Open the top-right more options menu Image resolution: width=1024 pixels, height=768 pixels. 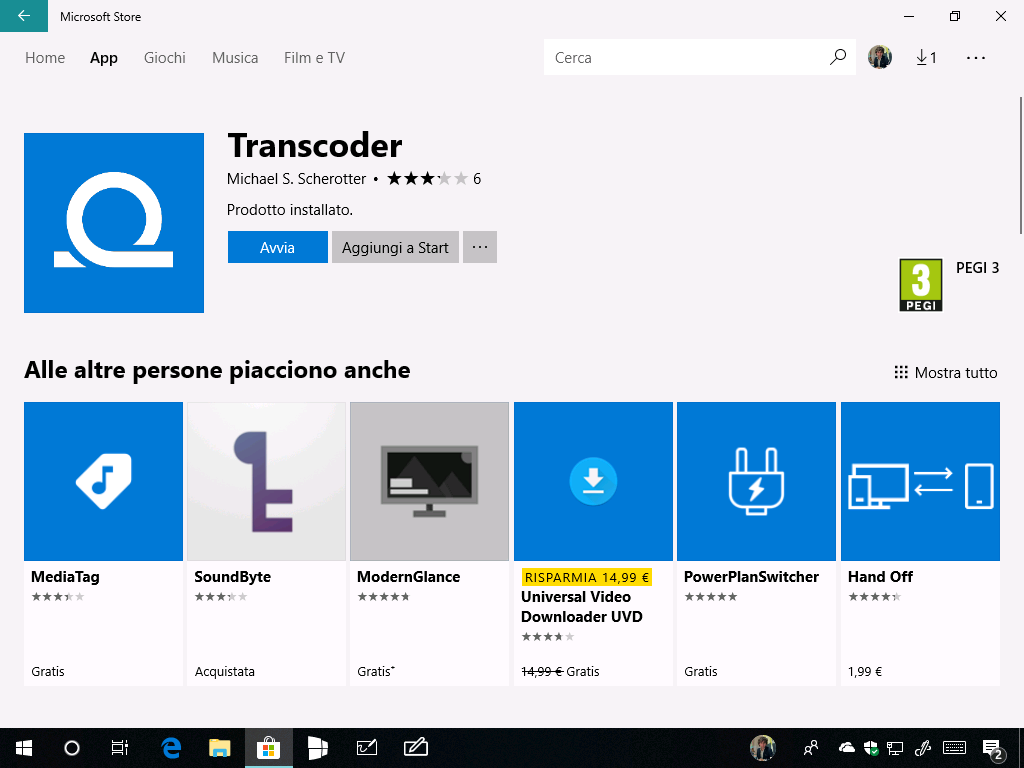click(976, 57)
